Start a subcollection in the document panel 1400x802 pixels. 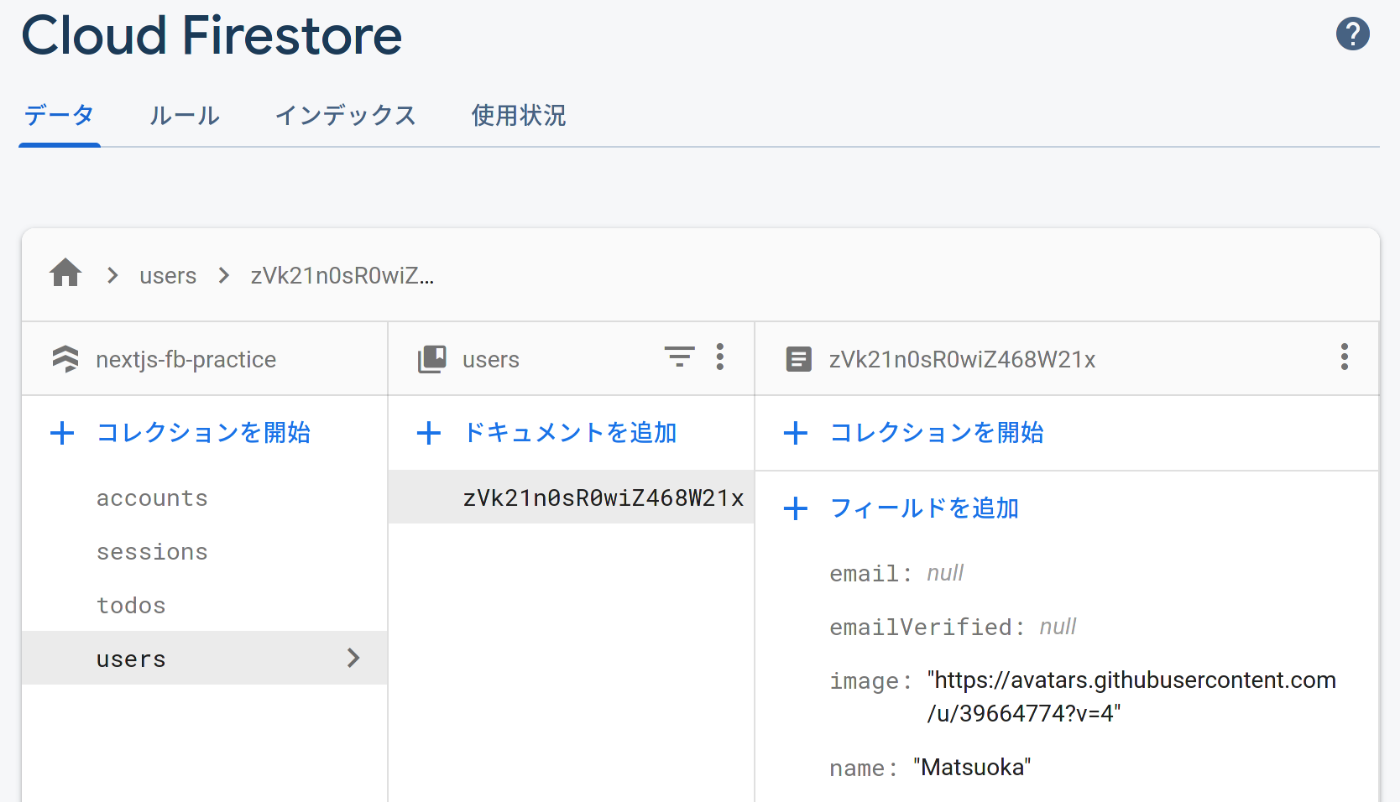pyautogui.click(x=937, y=433)
